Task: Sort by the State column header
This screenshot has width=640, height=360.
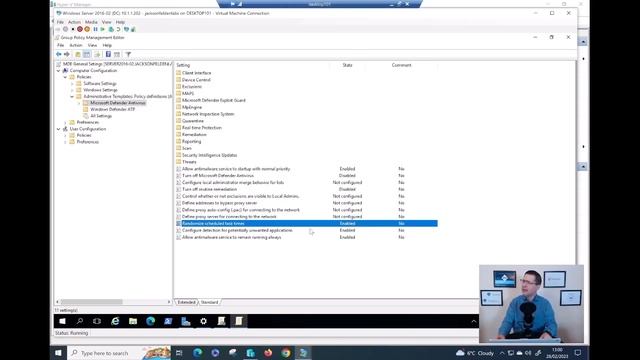Action: coord(347,65)
